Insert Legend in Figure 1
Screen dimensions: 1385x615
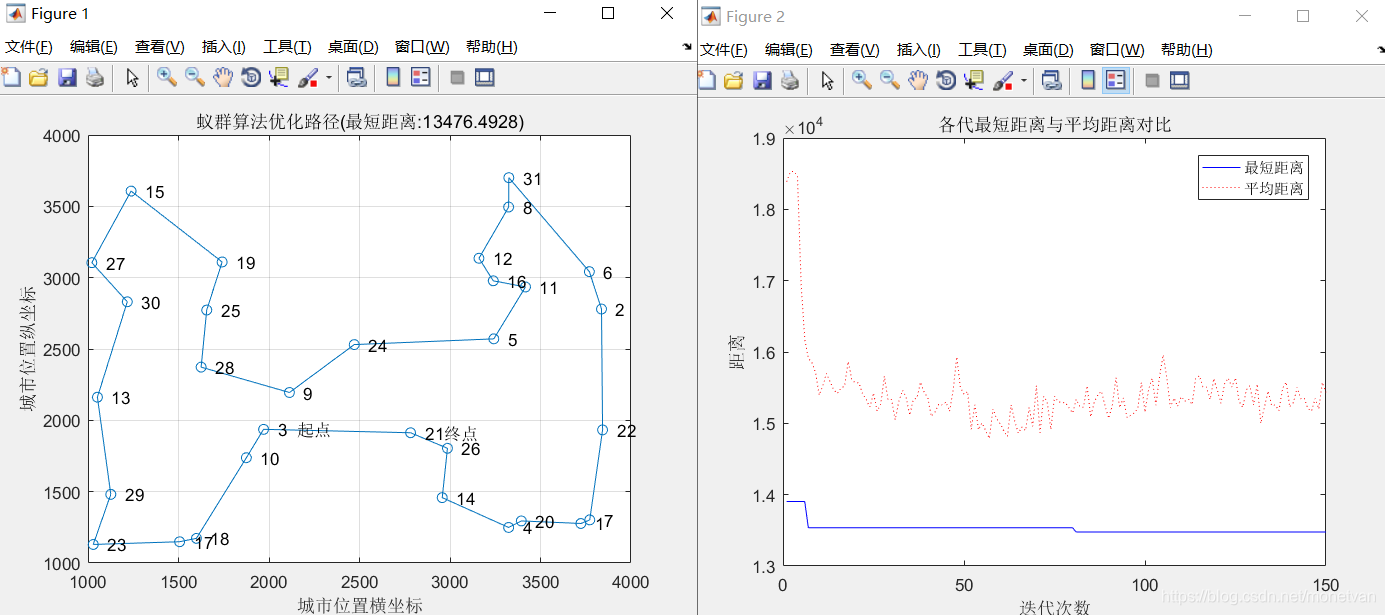click(420, 77)
